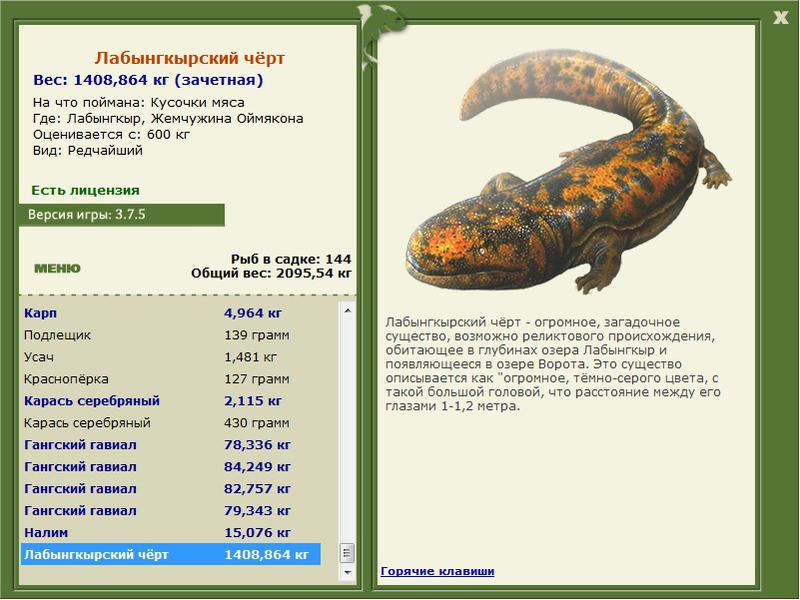Select the Карп 4,964 кг row

click(172, 313)
